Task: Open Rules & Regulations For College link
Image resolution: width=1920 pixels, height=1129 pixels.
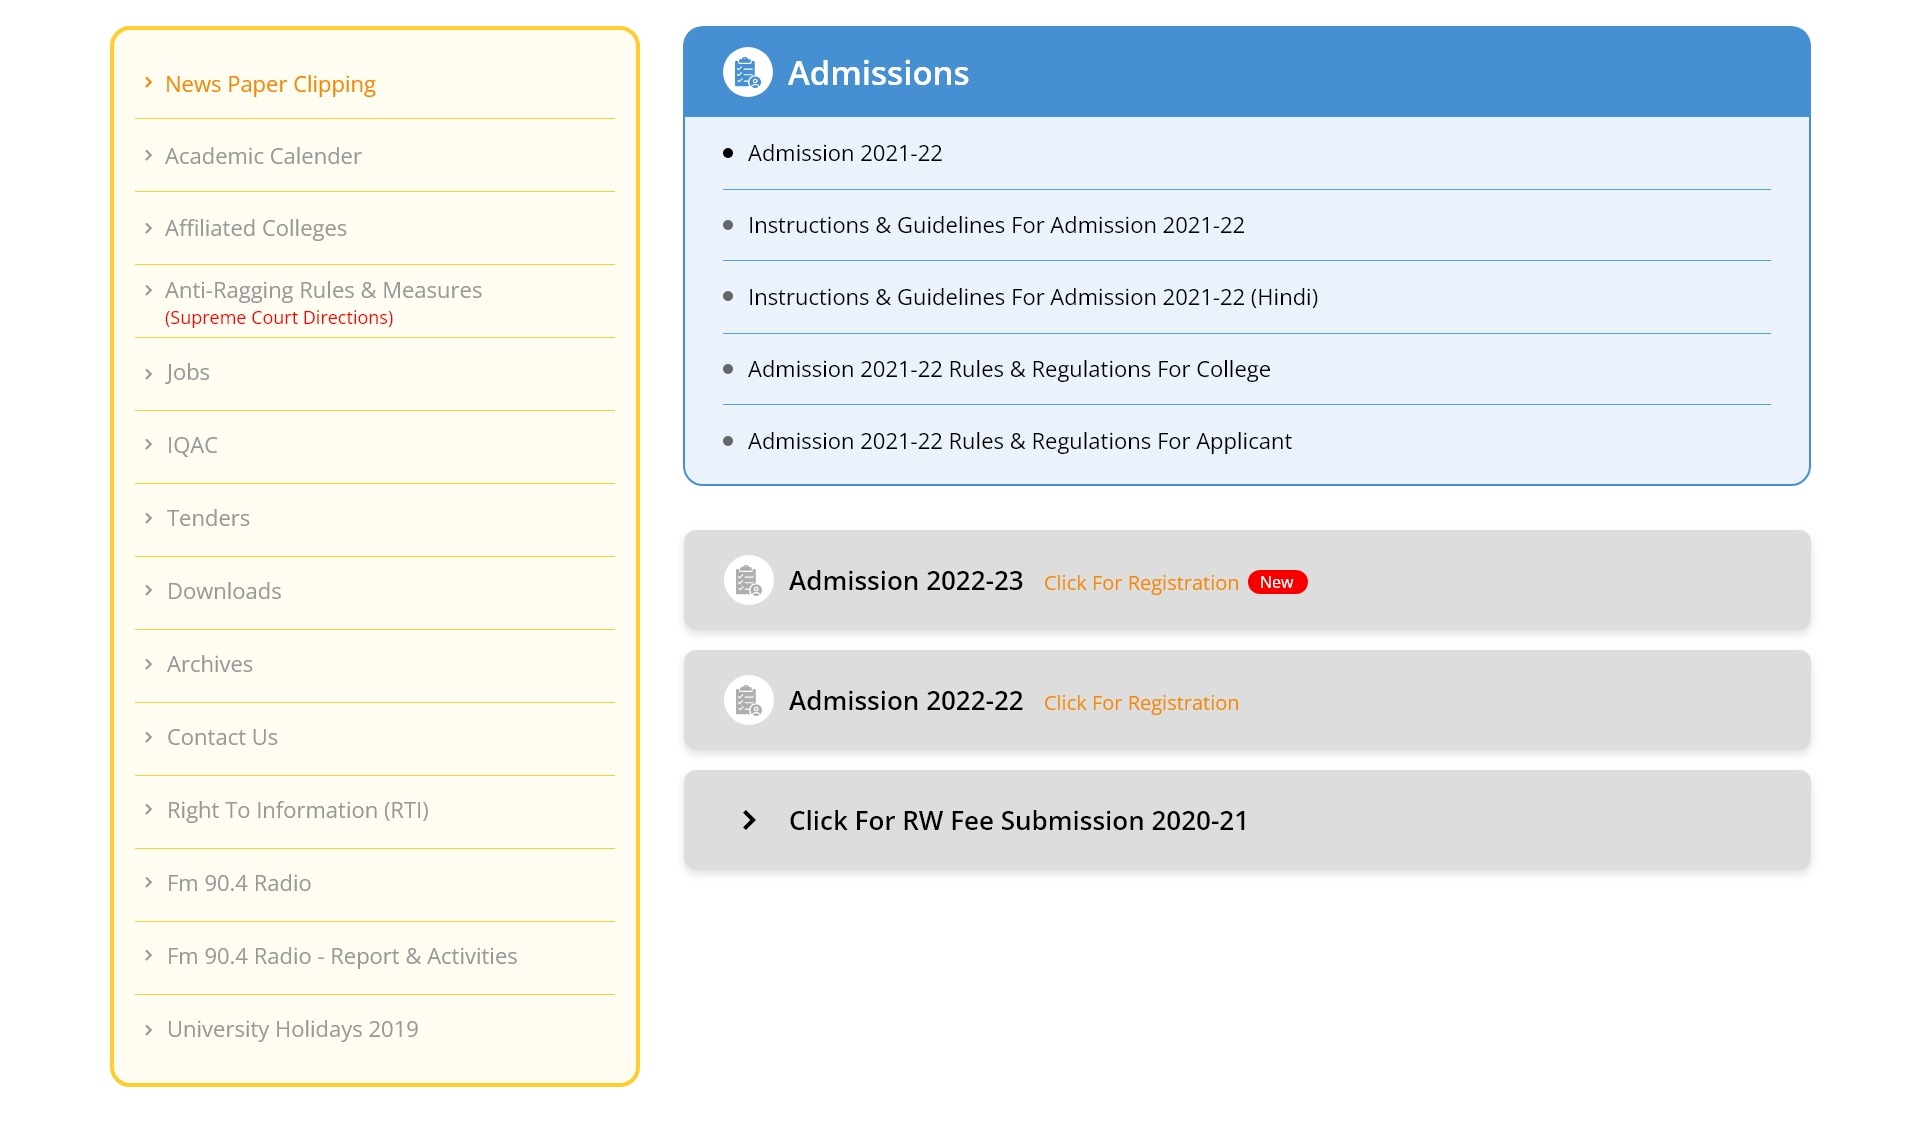Action: 1009,369
